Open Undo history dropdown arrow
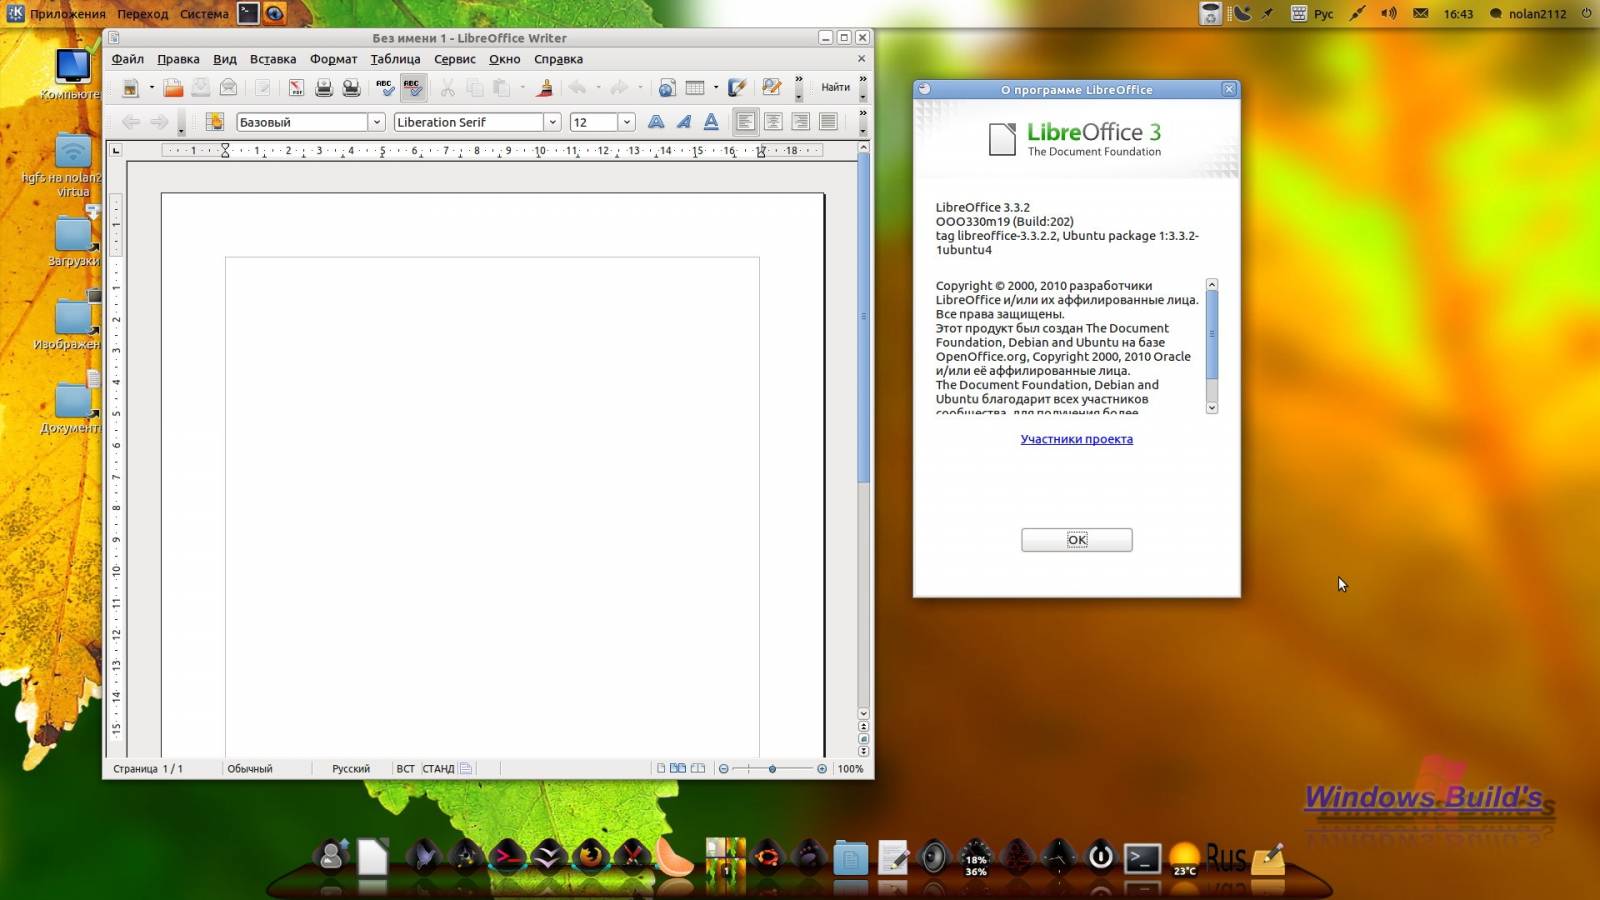 point(598,88)
